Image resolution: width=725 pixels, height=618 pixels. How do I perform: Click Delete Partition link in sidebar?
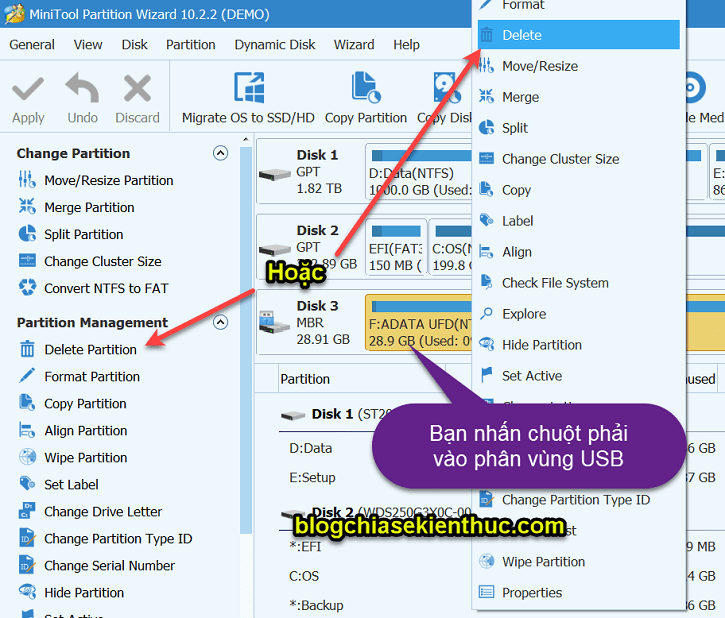(91, 349)
